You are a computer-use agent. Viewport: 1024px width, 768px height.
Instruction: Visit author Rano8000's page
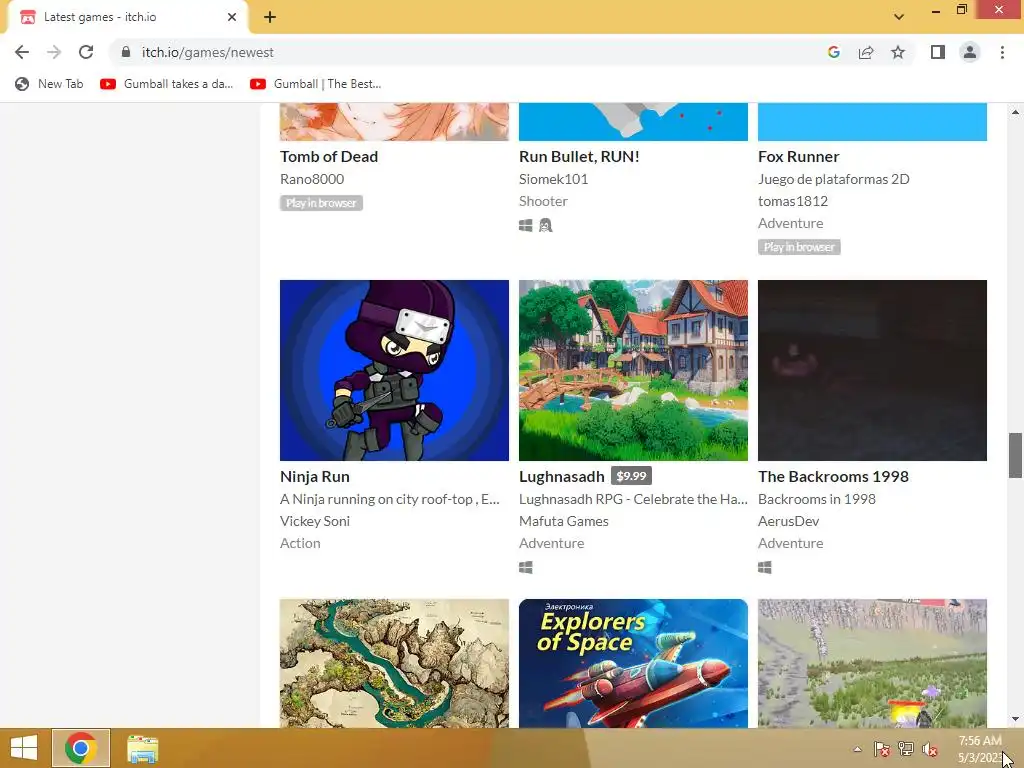[x=312, y=179]
